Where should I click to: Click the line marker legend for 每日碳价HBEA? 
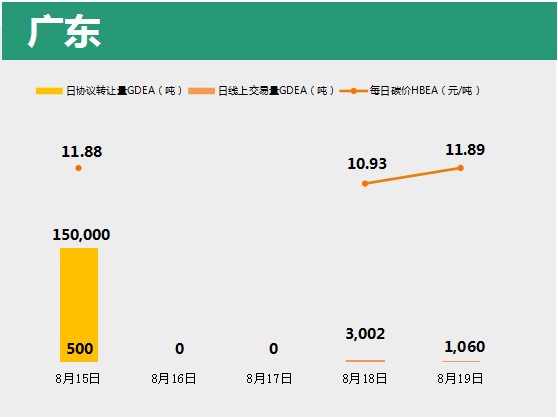click(353, 91)
